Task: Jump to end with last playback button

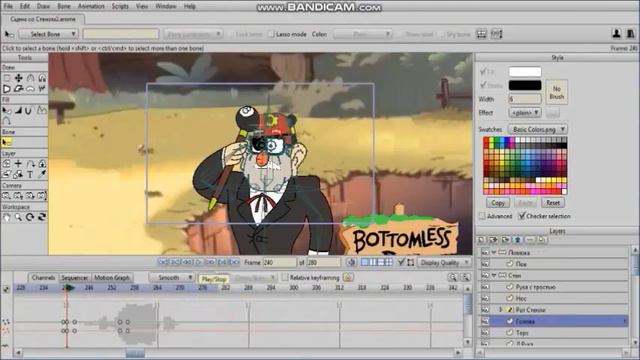Action: 234,262
